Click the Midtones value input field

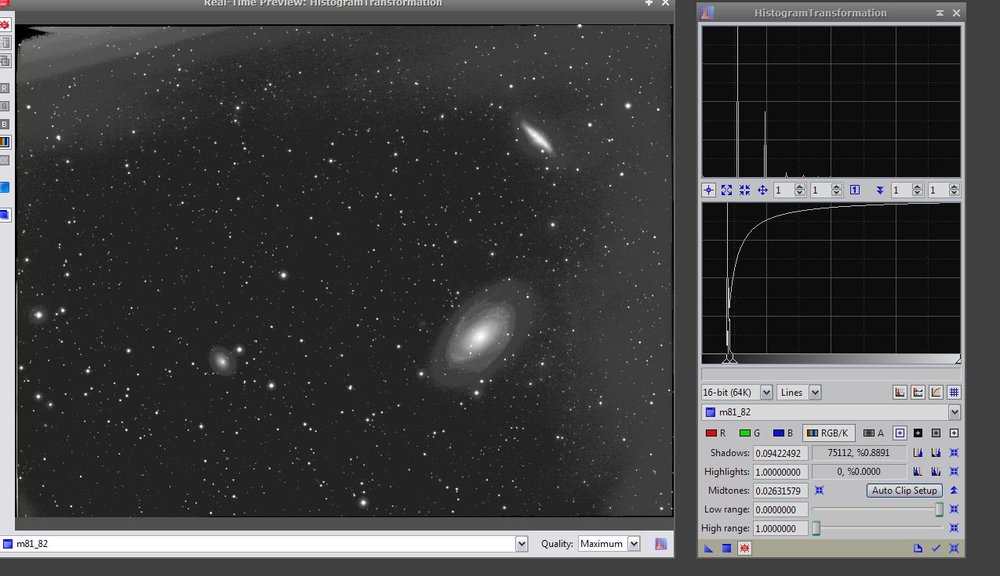click(x=781, y=491)
